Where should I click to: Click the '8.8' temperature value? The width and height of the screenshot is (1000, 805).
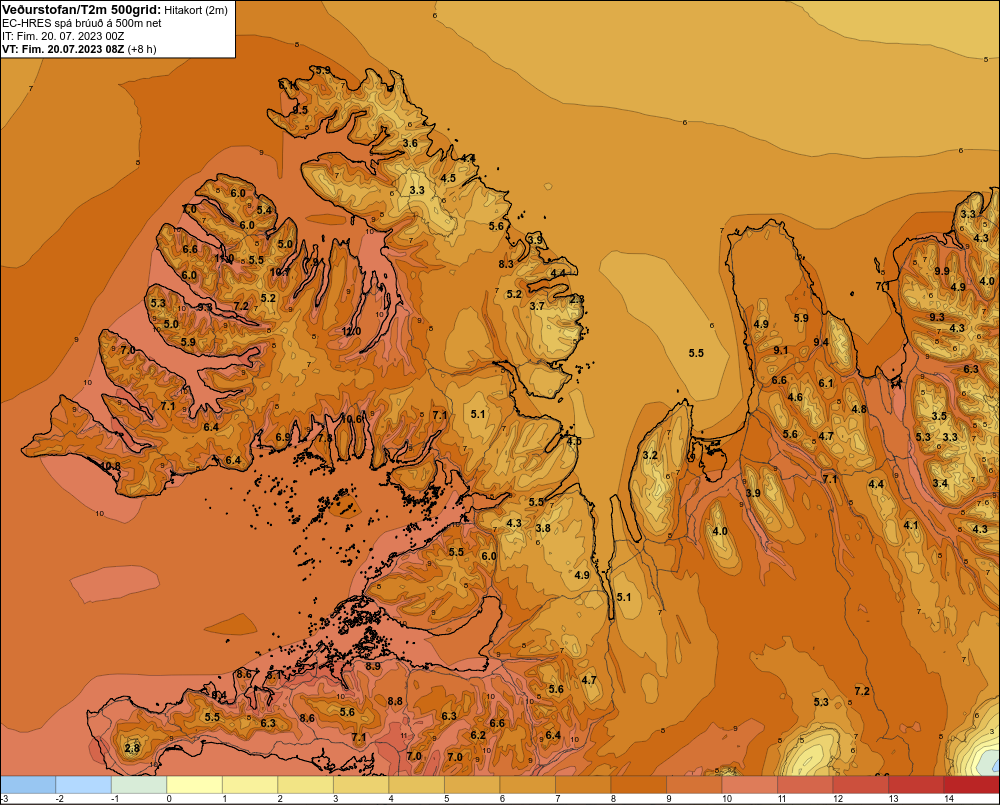click(395, 701)
